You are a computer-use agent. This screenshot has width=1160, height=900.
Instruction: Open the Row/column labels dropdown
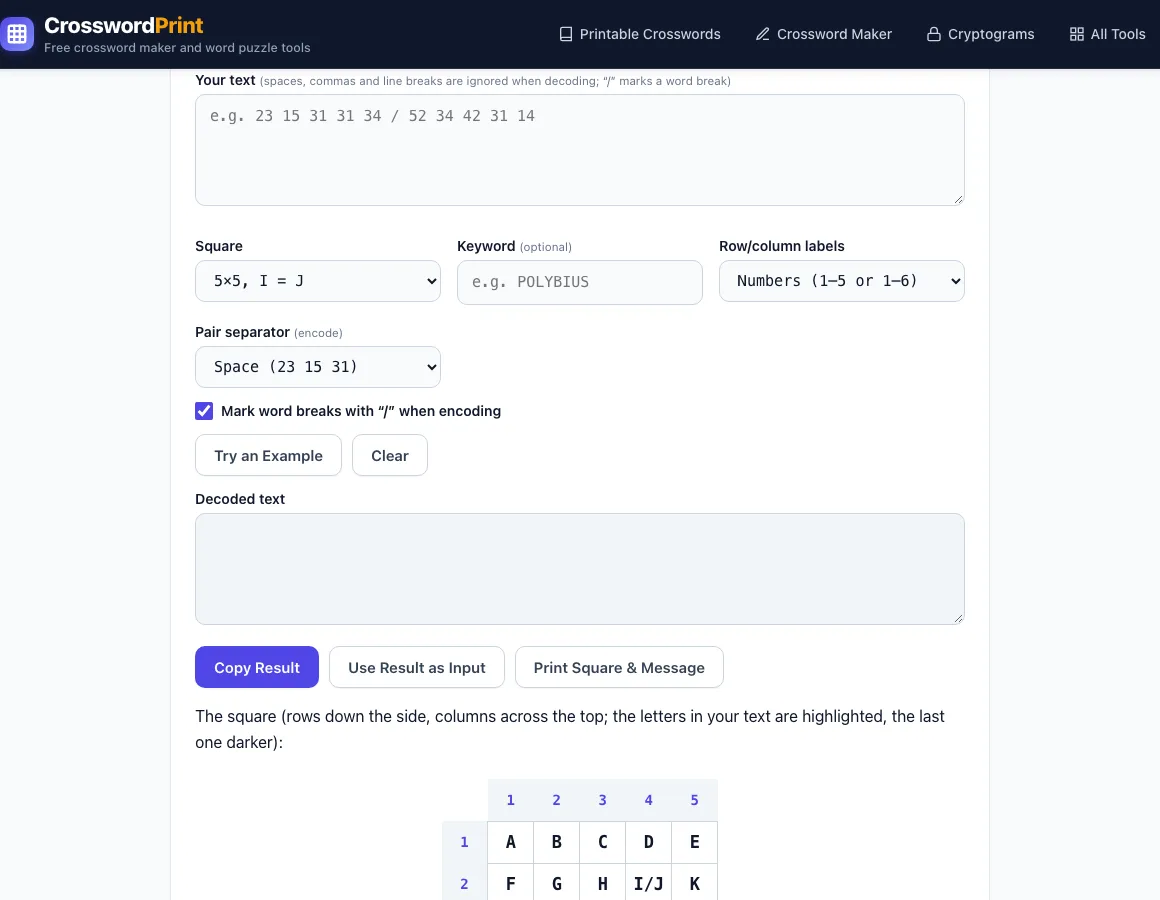coord(842,281)
